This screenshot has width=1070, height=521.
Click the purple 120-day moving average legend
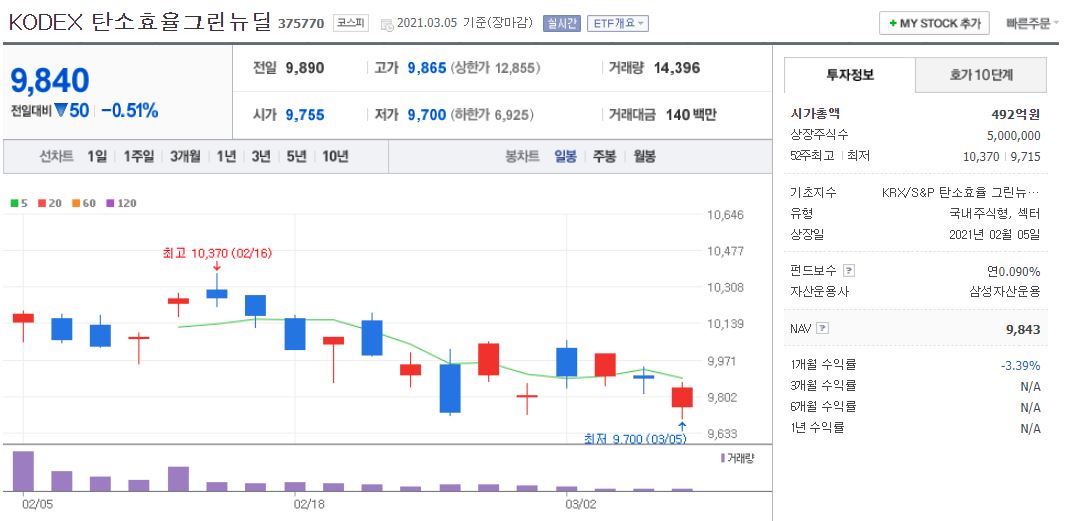[121, 203]
